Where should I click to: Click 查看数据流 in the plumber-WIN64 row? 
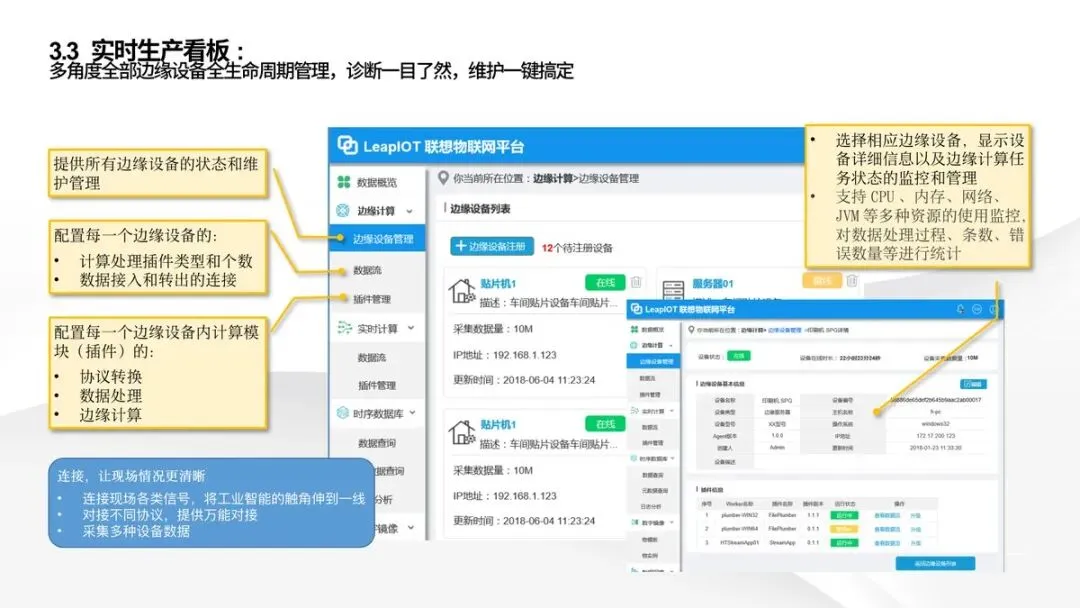[x=888, y=529]
